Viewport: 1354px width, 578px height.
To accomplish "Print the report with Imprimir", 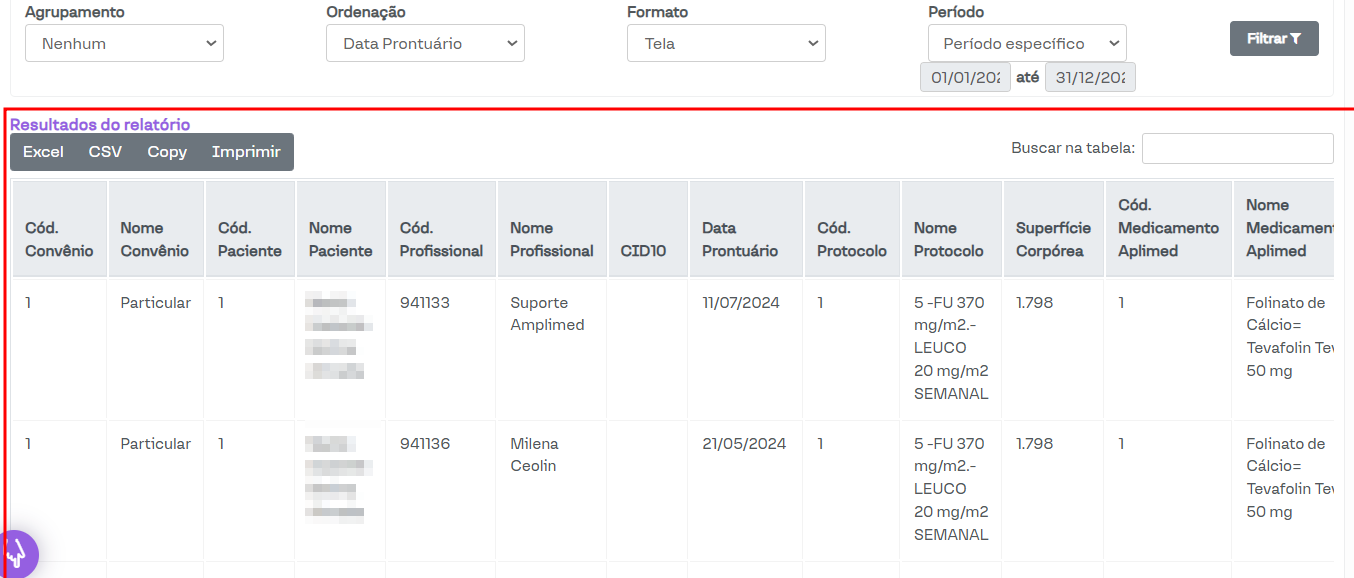I will [246, 152].
